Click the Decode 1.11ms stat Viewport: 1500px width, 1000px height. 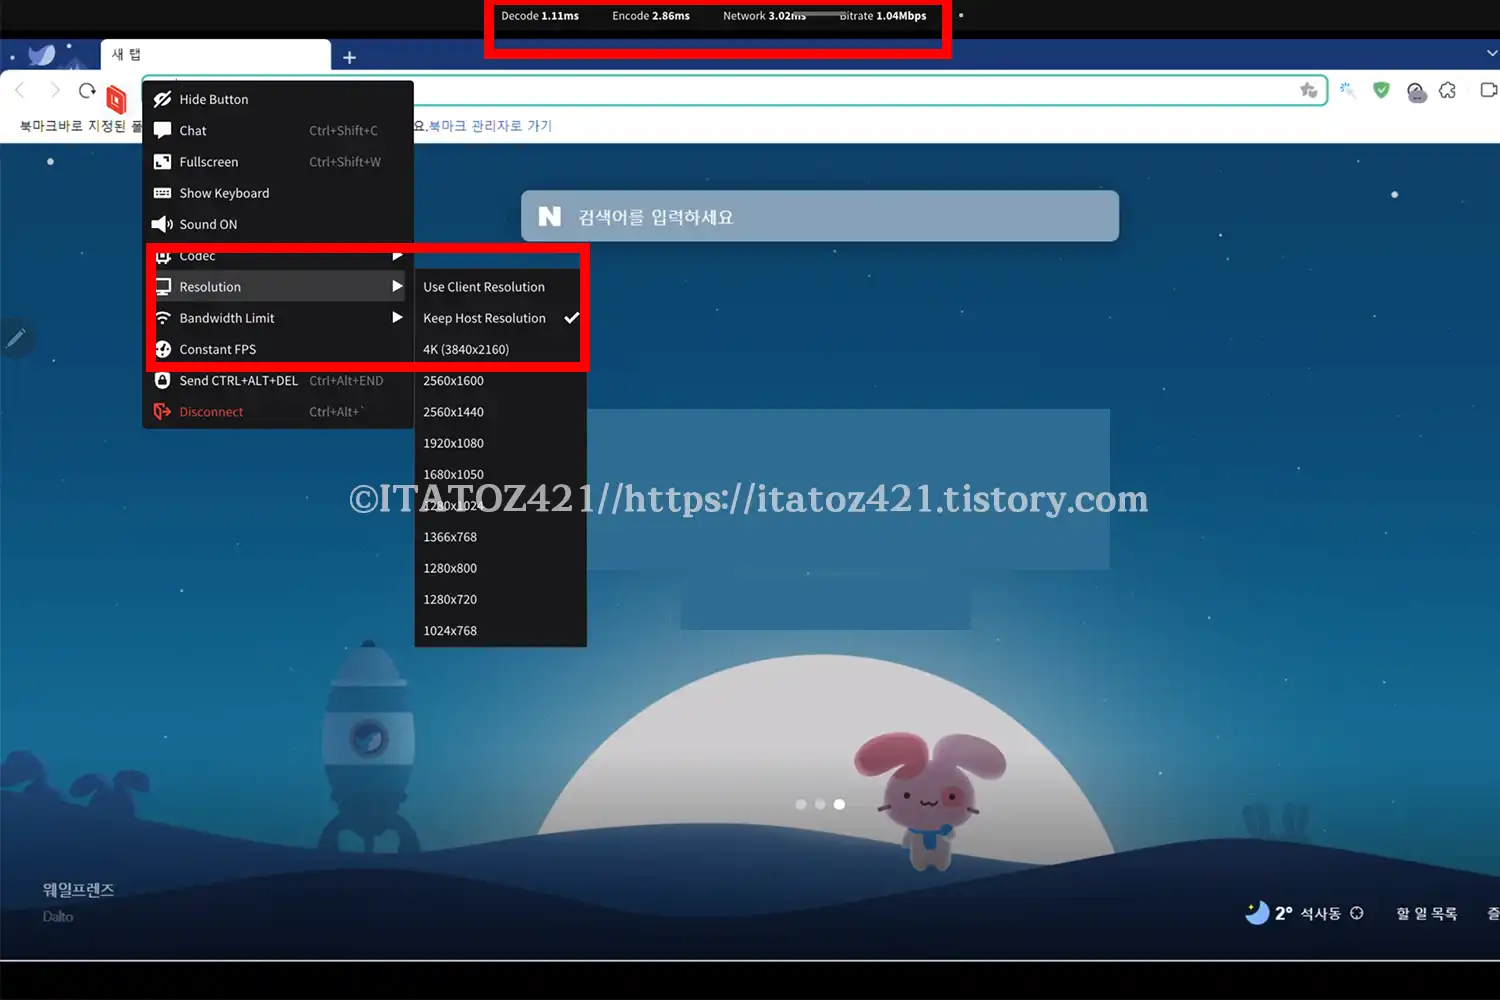(540, 16)
